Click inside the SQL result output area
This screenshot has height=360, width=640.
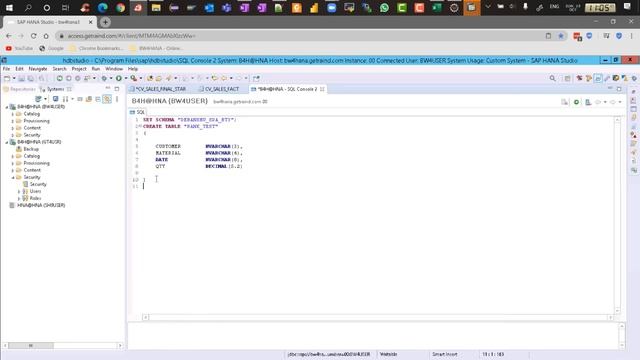pyautogui.click(x=373, y=336)
